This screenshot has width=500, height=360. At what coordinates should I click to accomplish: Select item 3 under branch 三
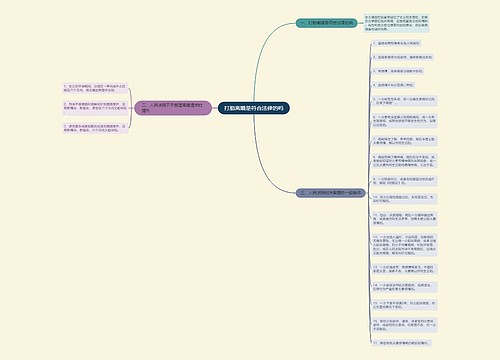click(398, 71)
